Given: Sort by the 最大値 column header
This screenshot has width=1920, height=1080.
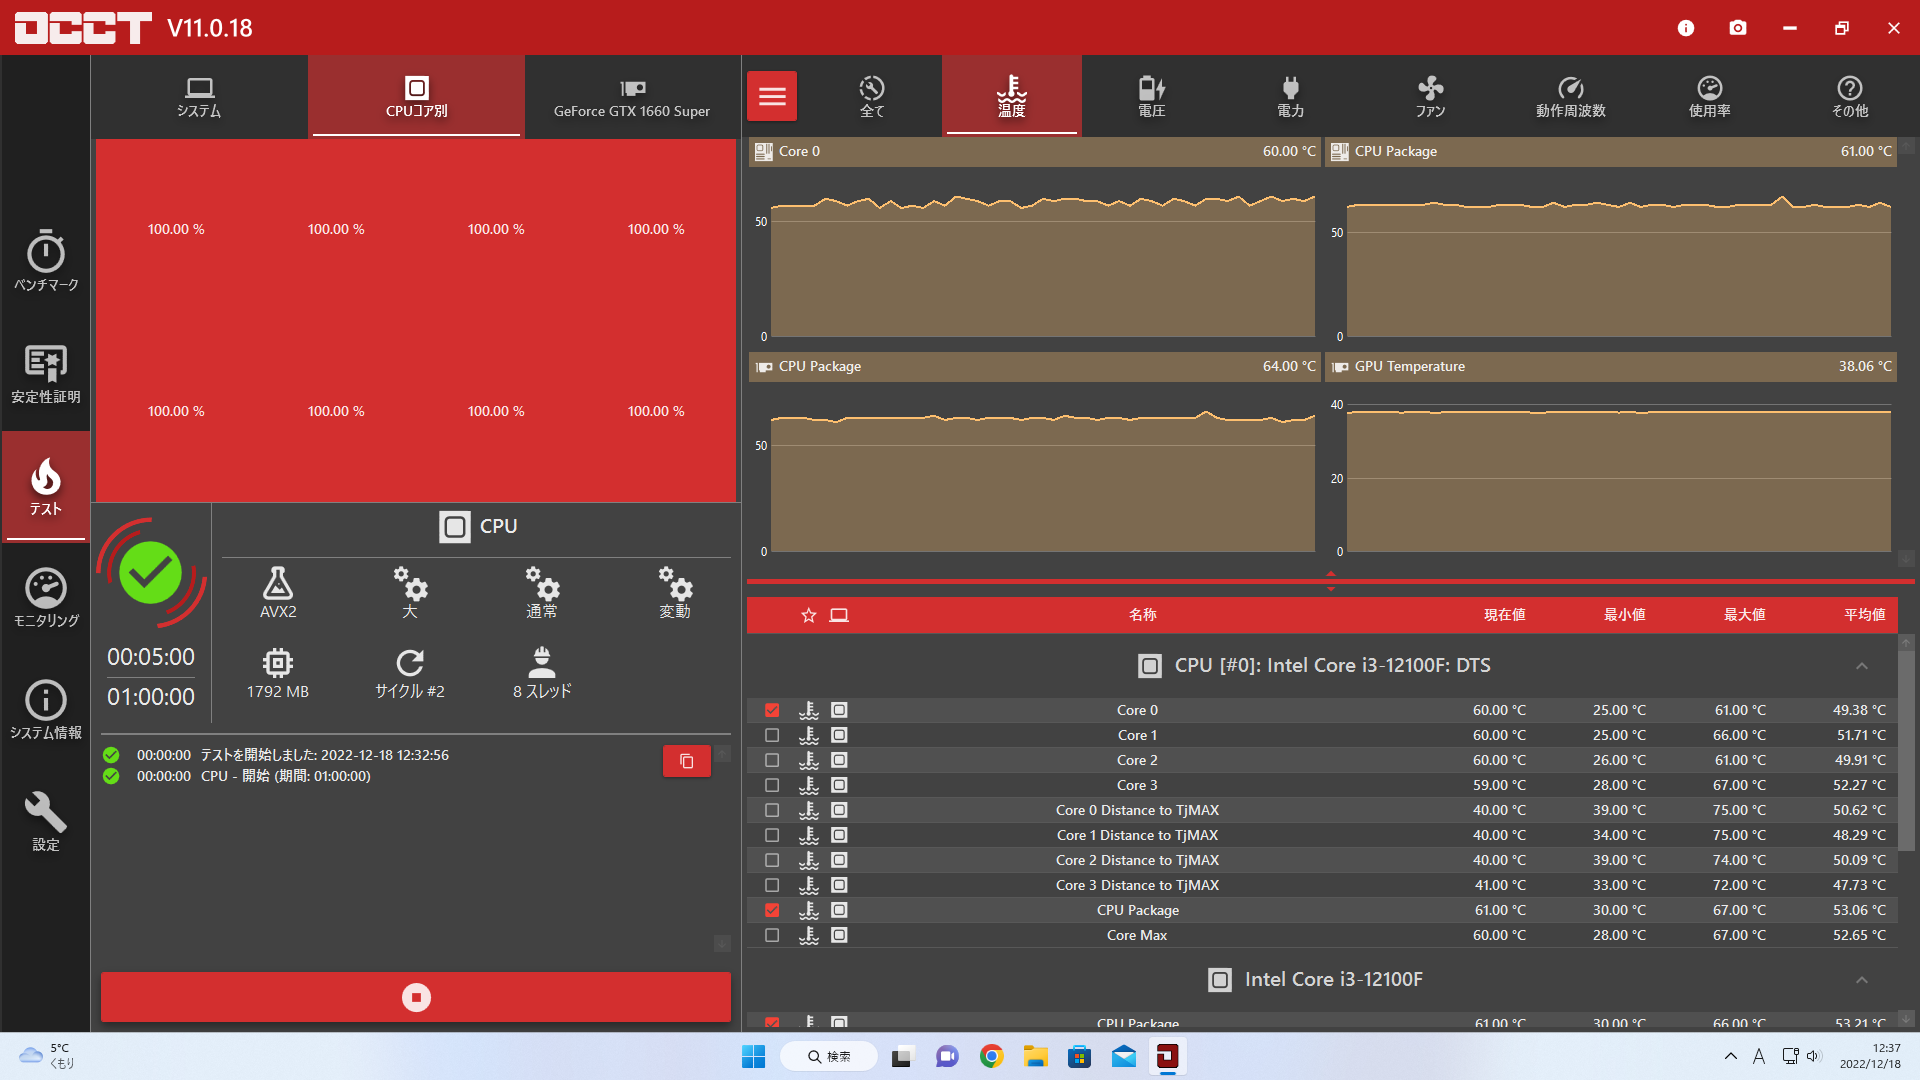Looking at the screenshot, I should 1744,615.
